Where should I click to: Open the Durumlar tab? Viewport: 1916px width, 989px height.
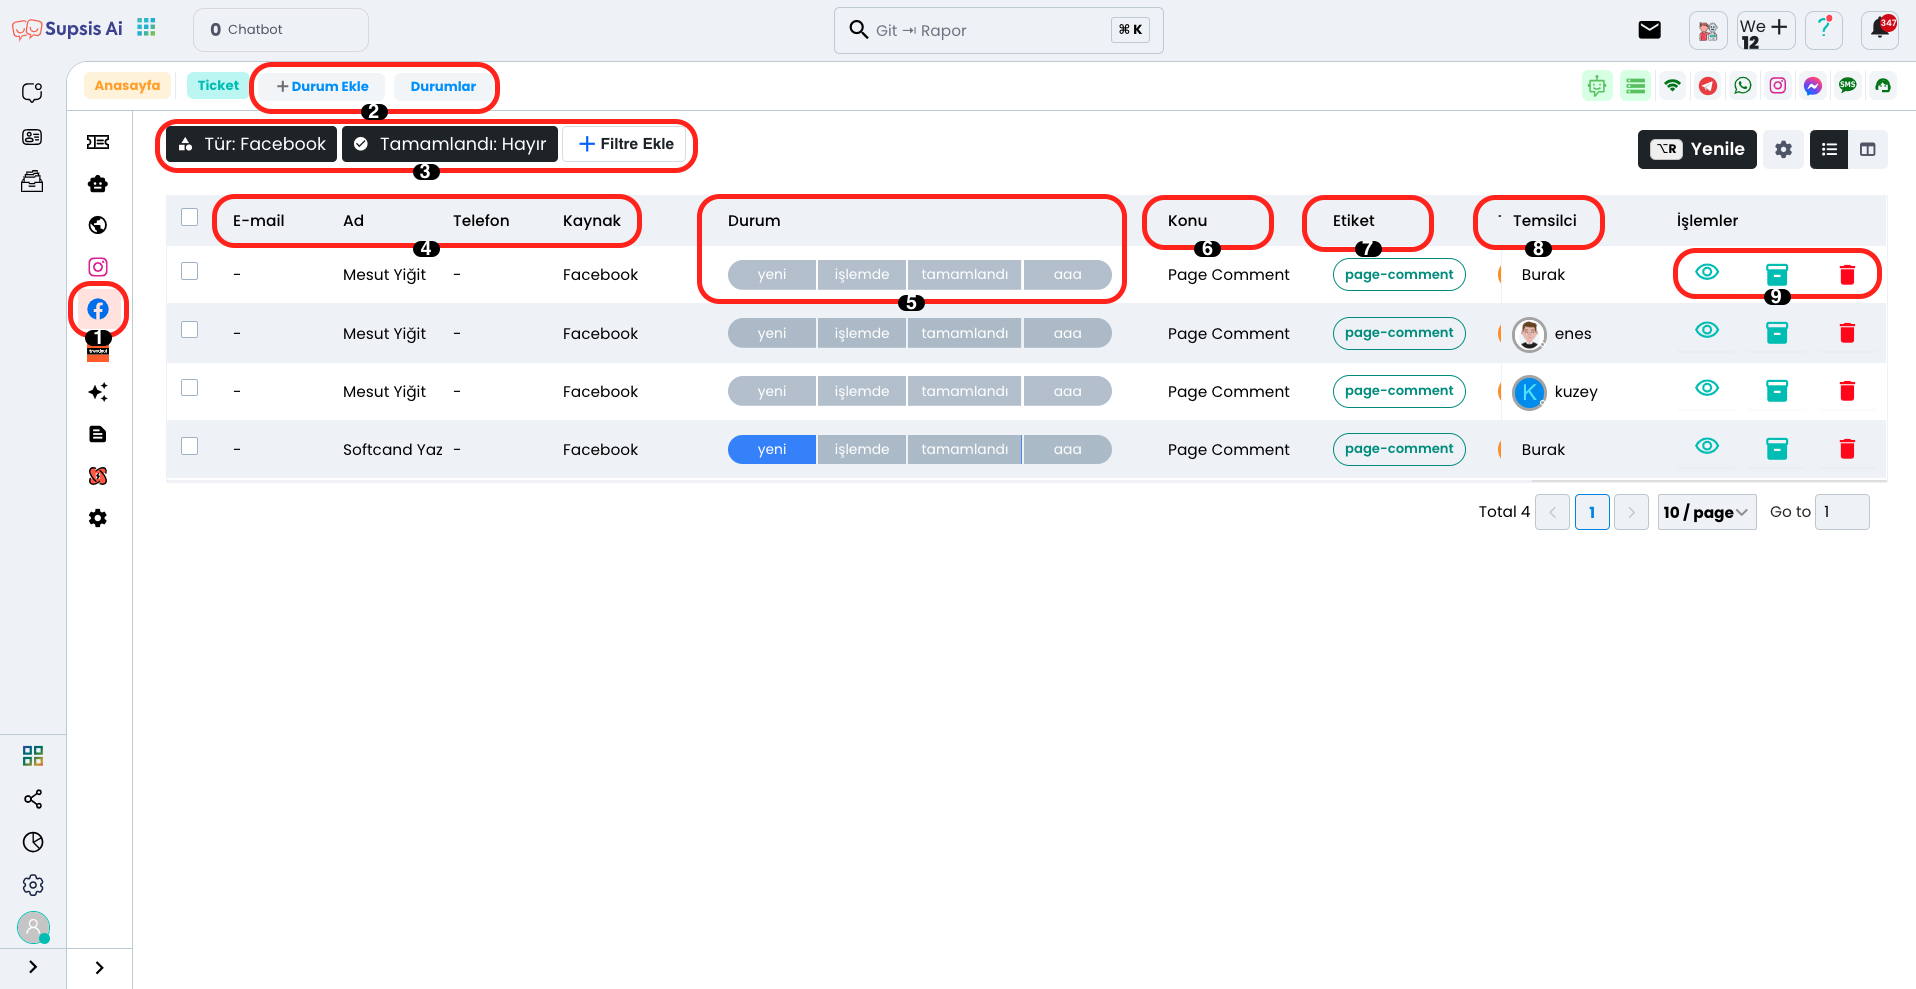coord(443,87)
